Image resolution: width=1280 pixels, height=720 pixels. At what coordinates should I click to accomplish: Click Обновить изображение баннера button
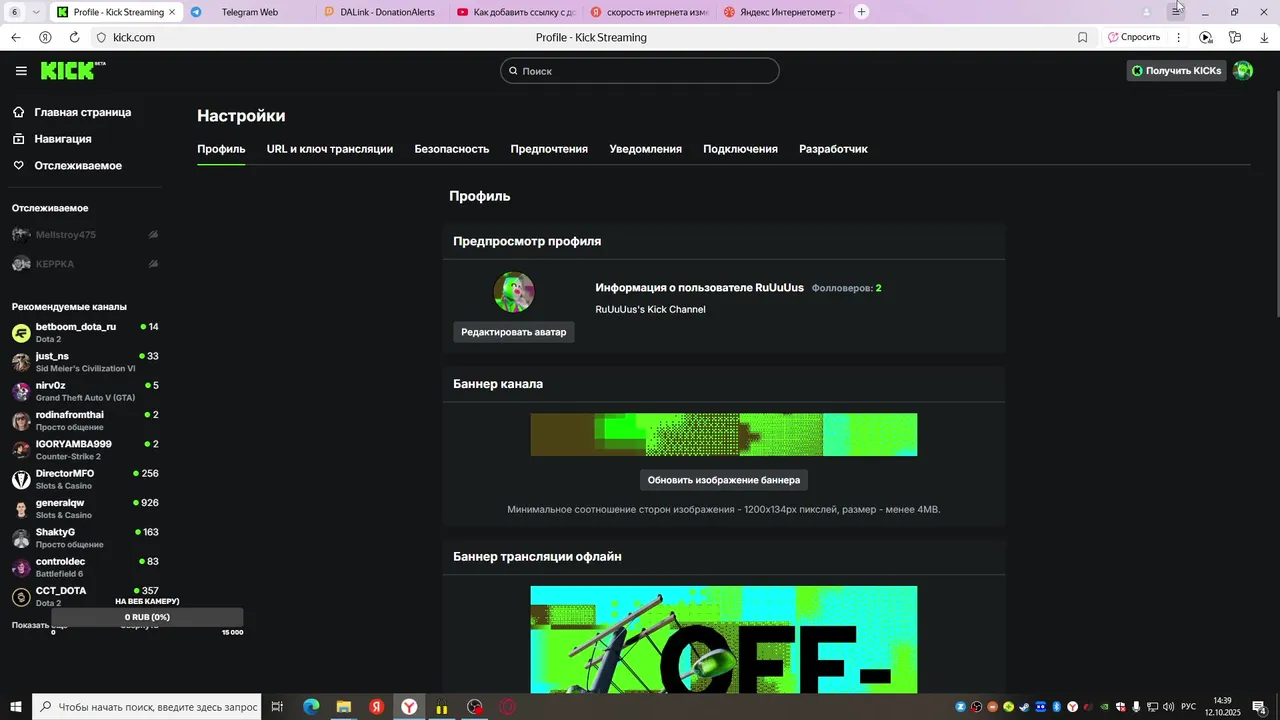[724, 480]
